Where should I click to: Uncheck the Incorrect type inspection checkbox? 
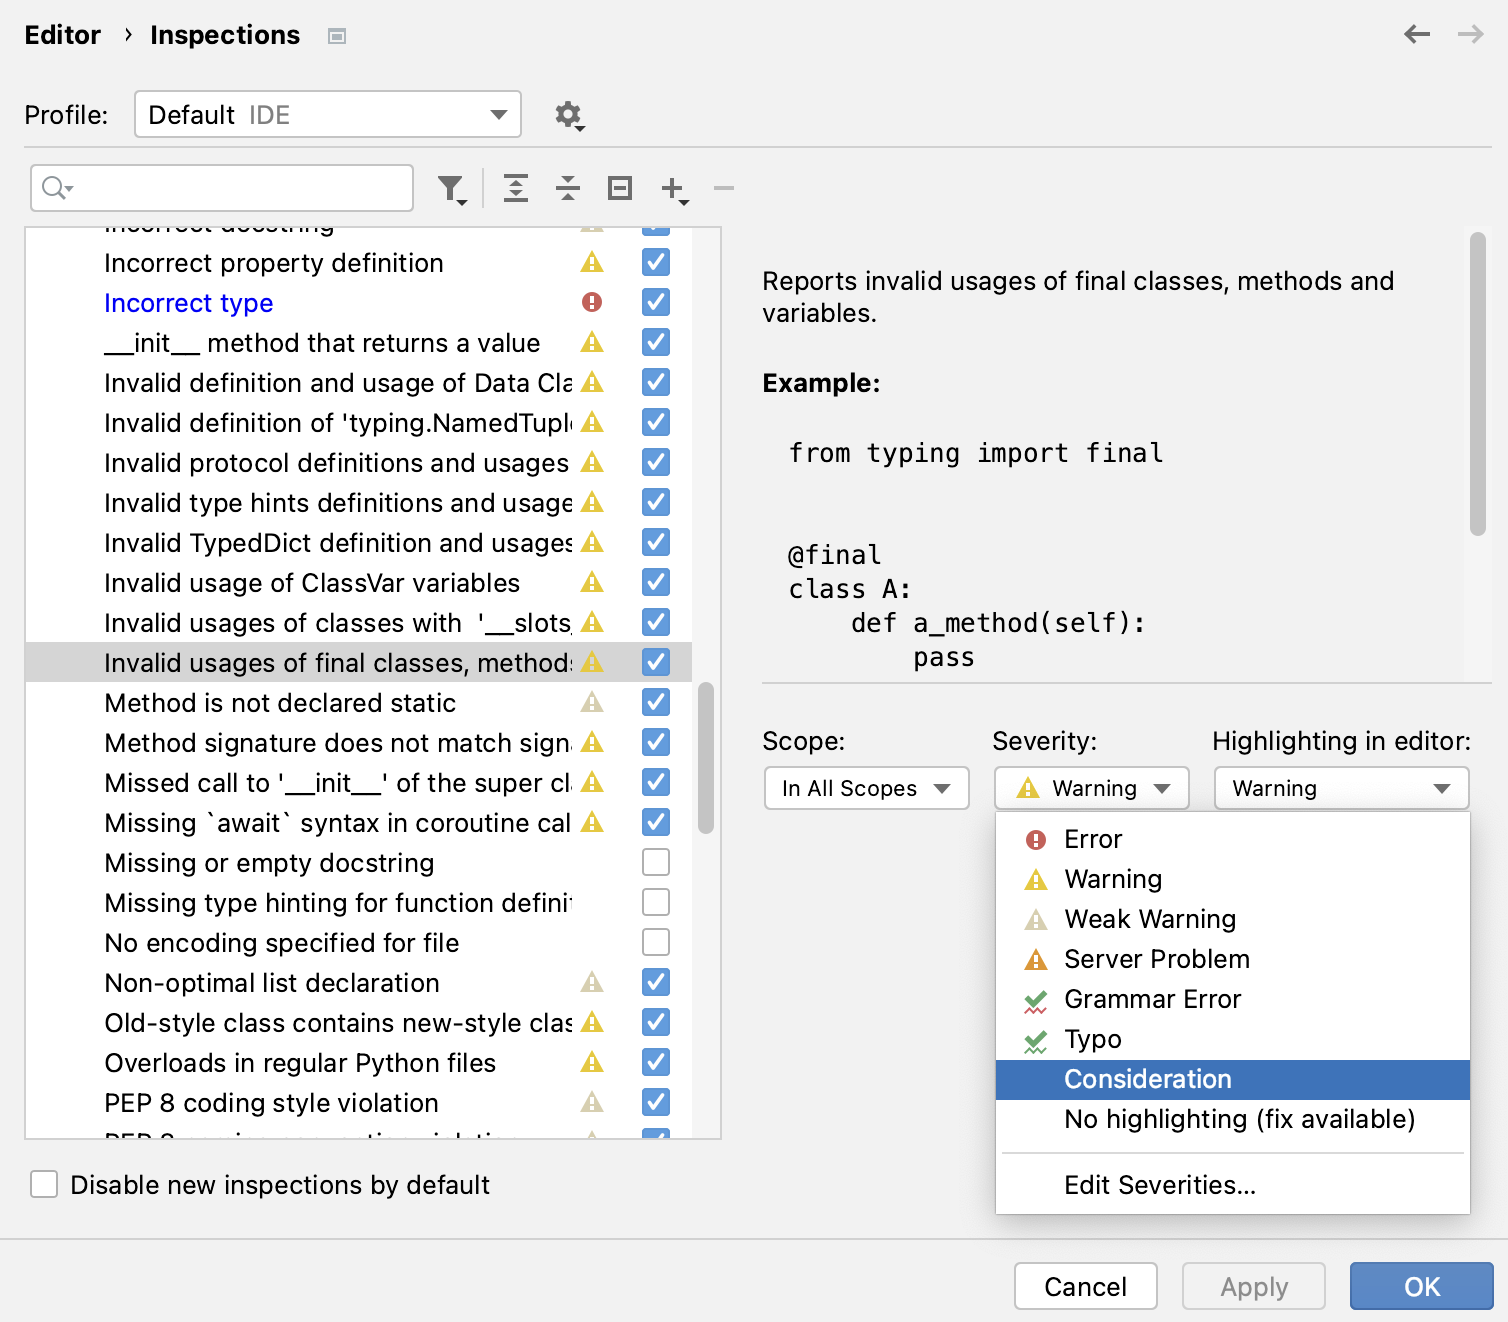point(656,302)
